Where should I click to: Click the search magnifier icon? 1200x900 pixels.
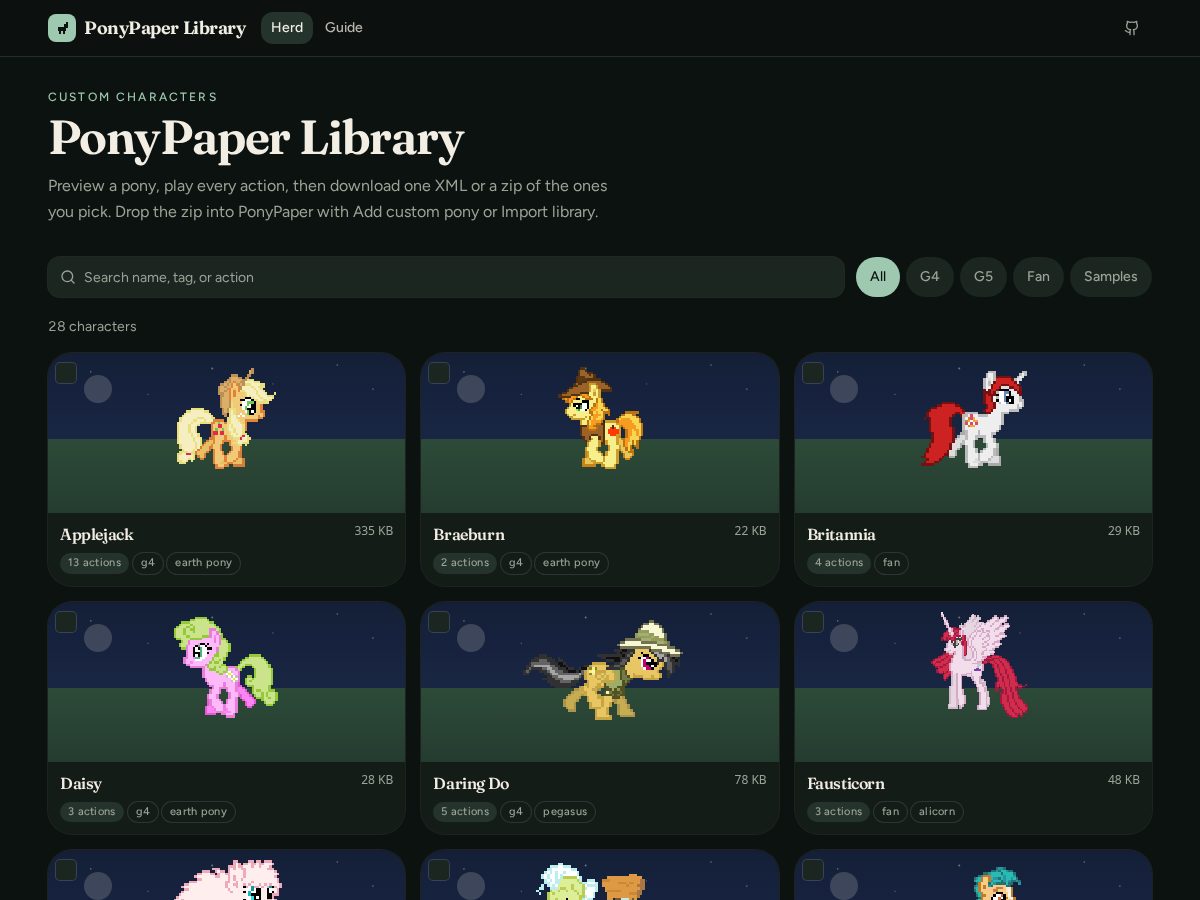pos(68,277)
